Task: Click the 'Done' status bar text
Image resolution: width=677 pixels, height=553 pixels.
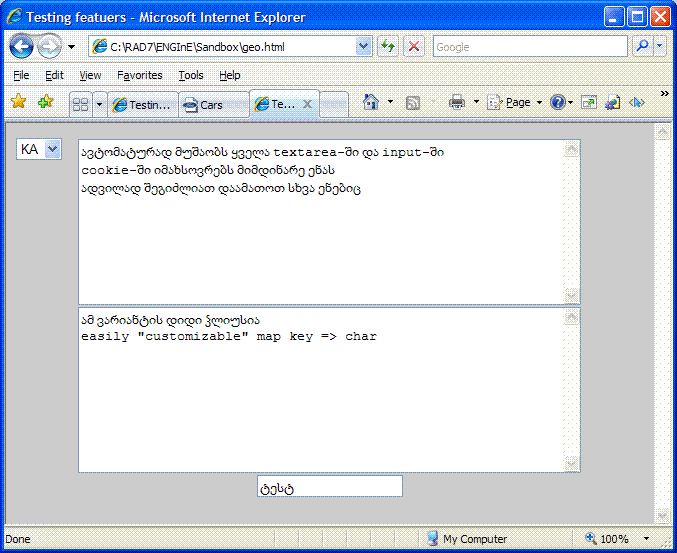Action: [18, 539]
